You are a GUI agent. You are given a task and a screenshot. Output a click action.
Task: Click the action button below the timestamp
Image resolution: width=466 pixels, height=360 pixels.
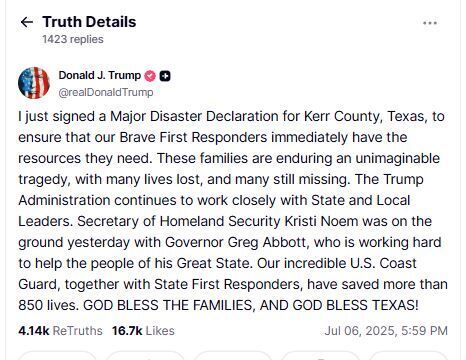[408, 355]
